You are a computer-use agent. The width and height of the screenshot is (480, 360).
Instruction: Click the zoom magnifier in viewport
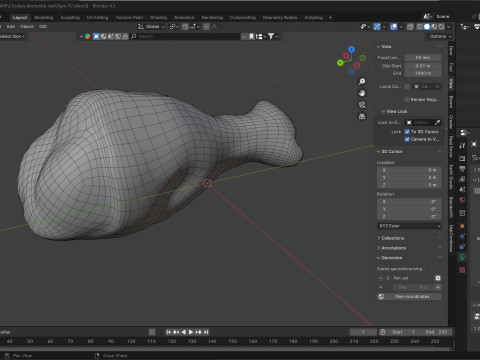tap(362, 82)
